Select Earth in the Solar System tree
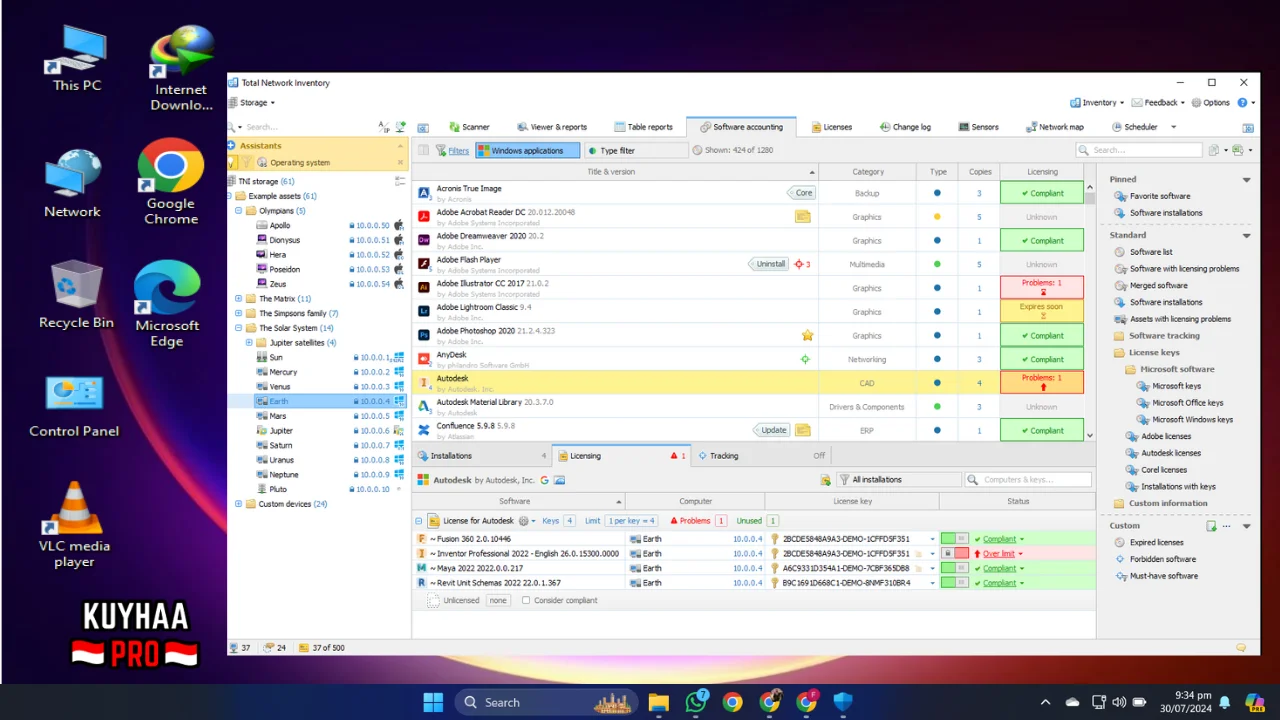Image resolution: width=1280 pixels, height=720 pixels. point(316,401)
